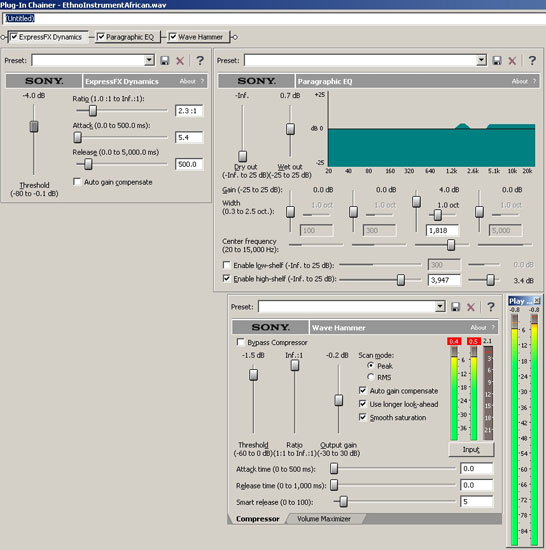
Task: Click the Wave Hammer Threshold slider handle
Action: 254,375
